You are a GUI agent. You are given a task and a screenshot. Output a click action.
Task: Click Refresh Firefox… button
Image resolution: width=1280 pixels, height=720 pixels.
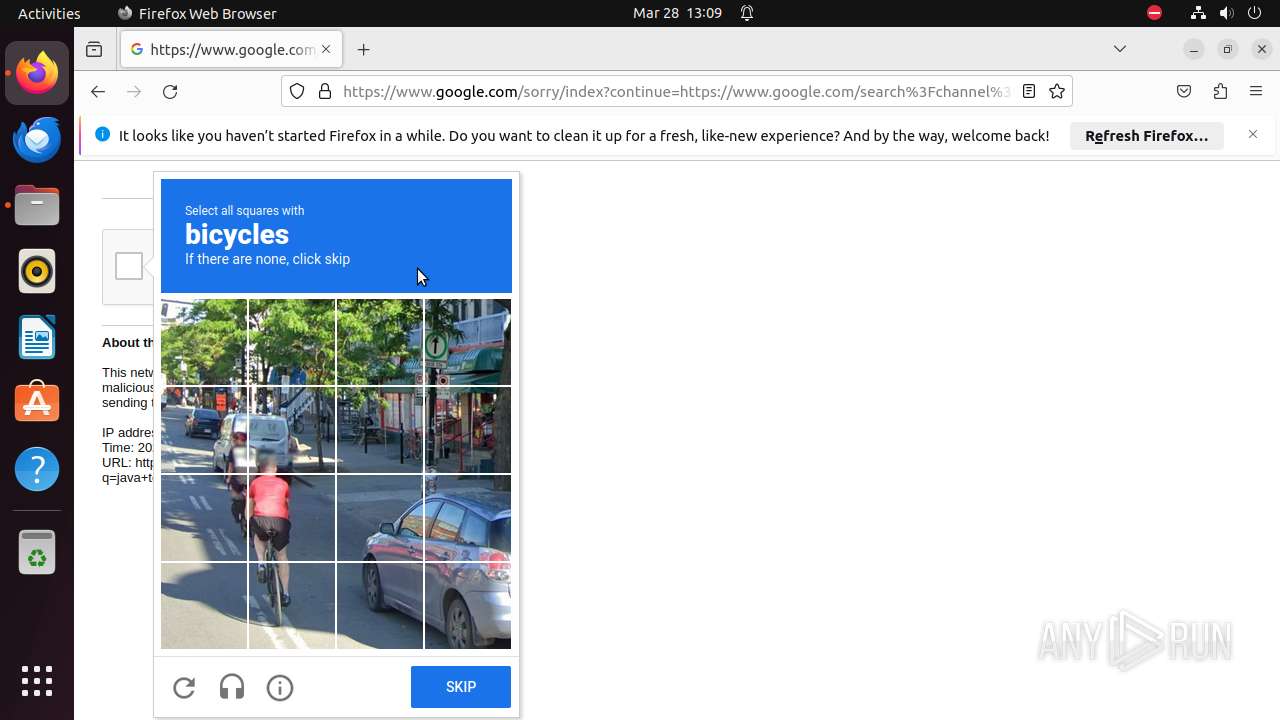(1147, 136)
